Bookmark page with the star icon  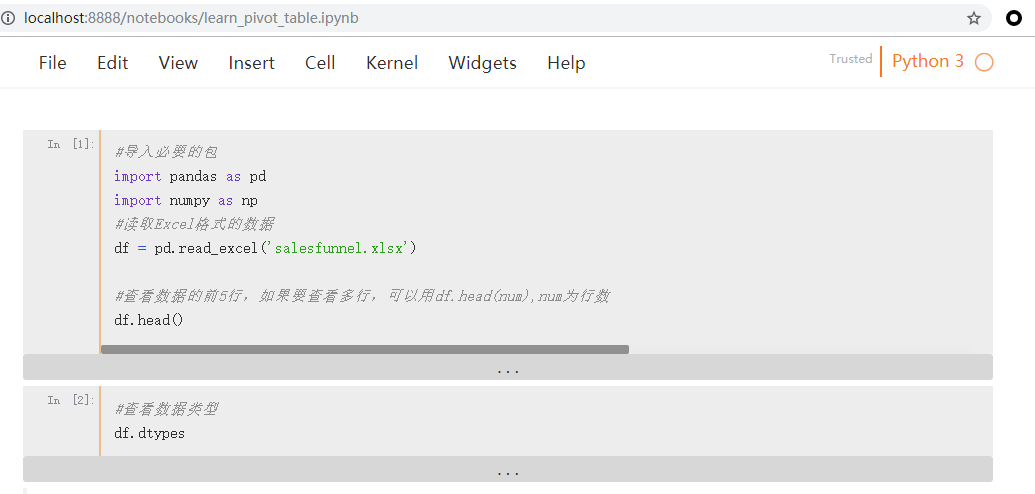point(974,18)
